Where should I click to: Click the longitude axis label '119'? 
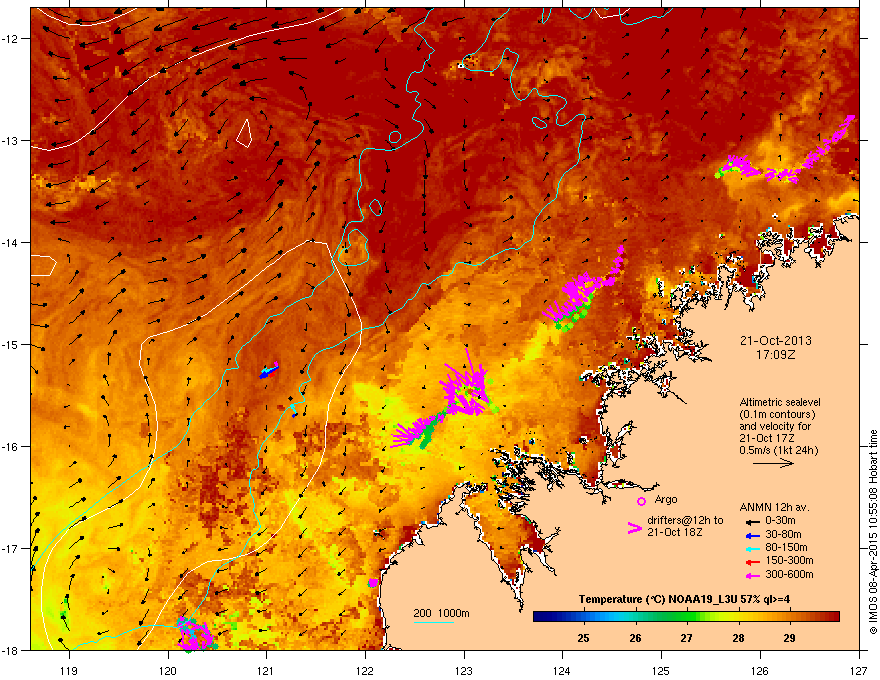(x=69, y=670)
